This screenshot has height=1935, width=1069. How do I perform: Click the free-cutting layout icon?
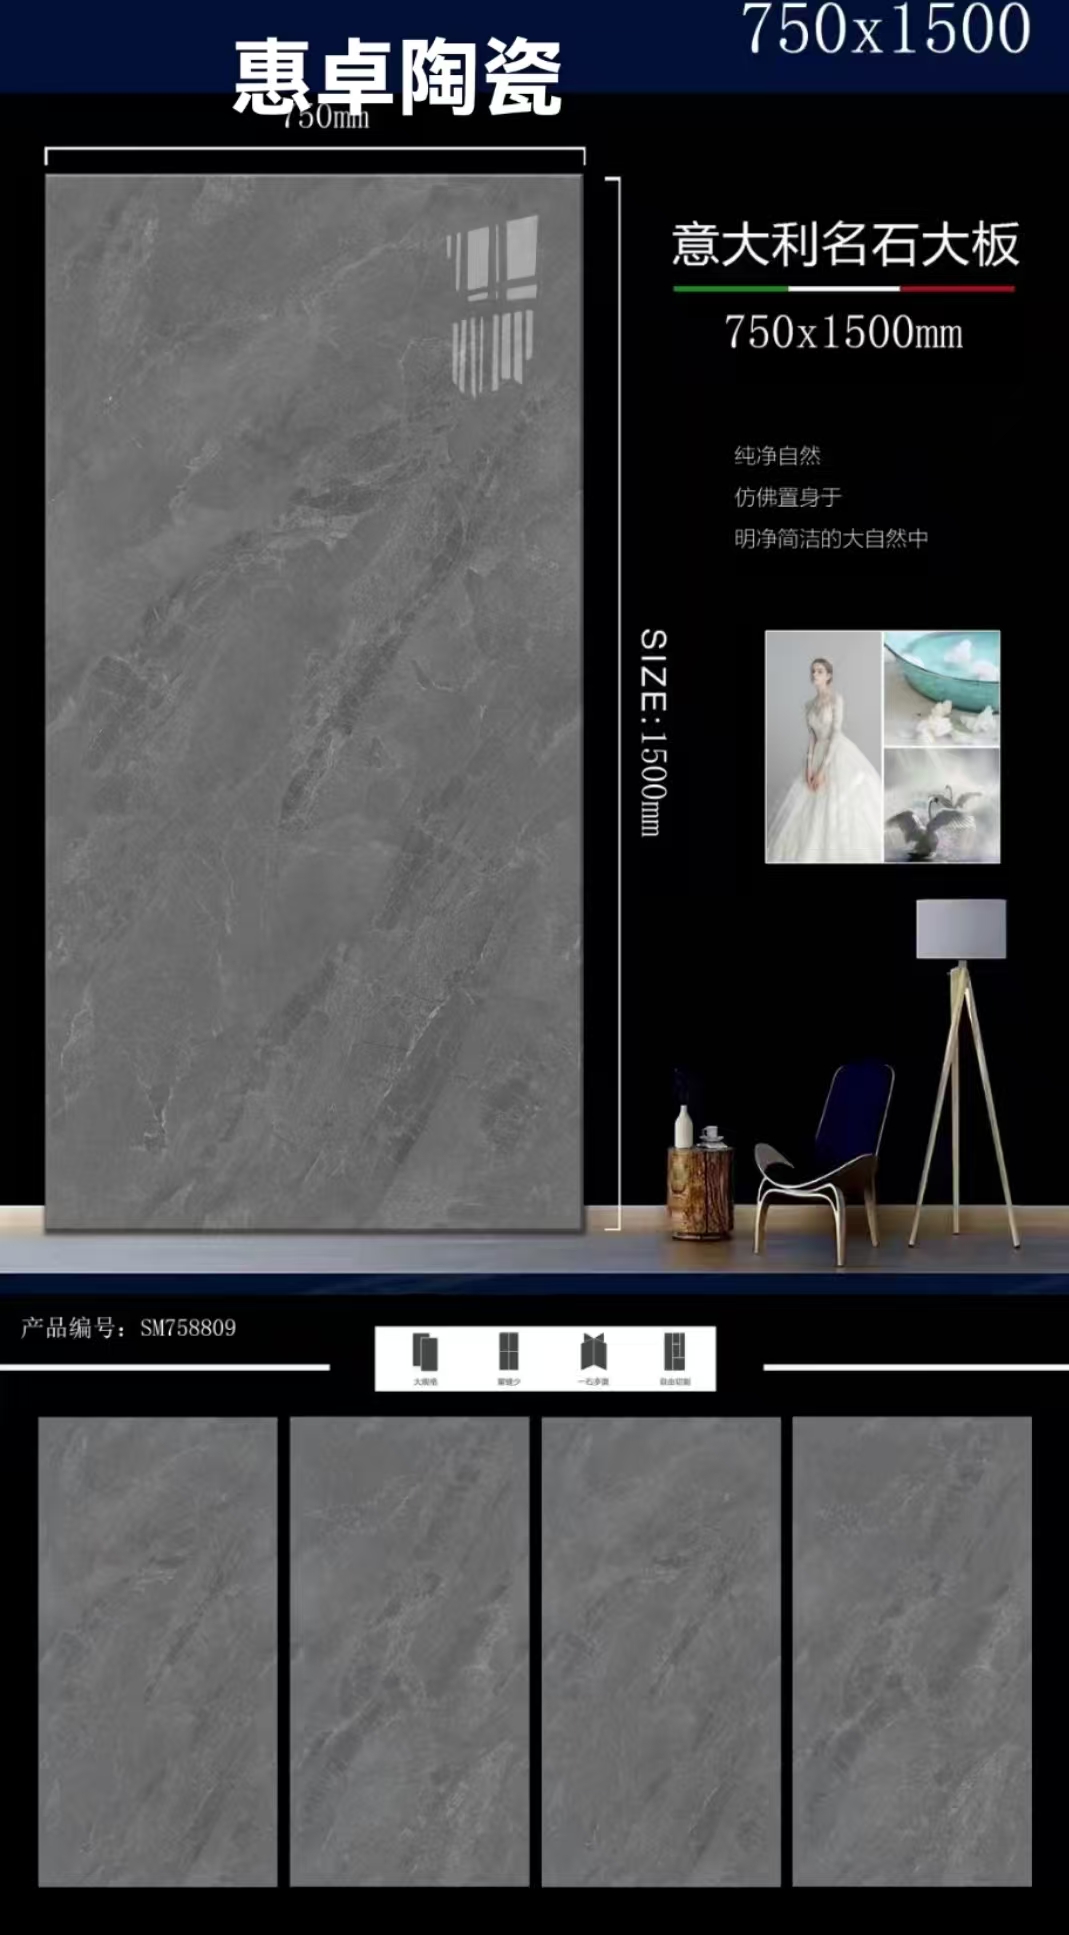click(x=675, y=1351)
